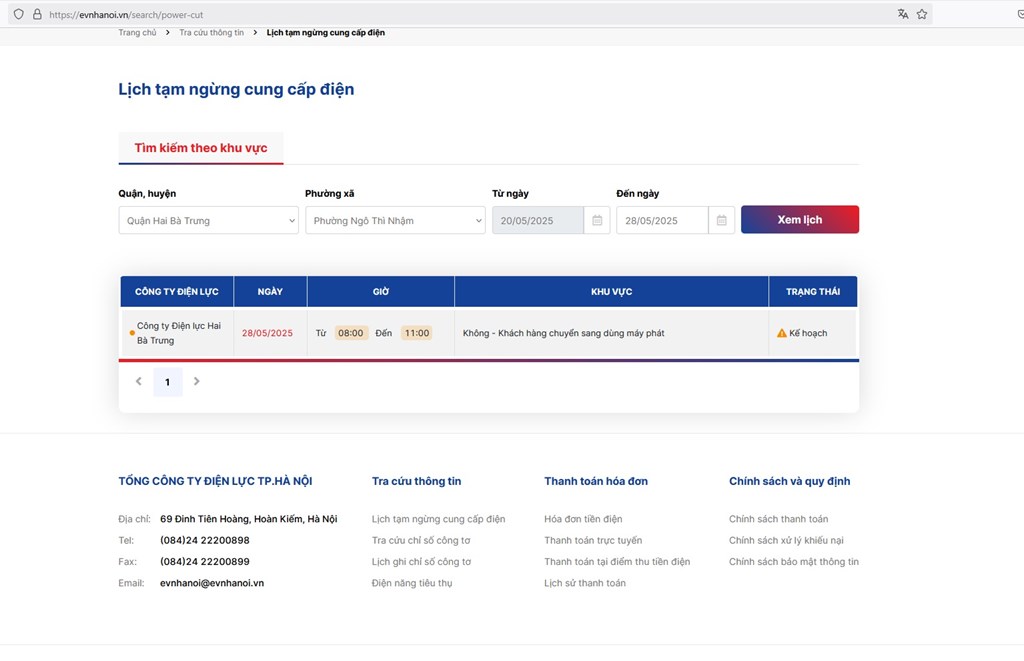The height and width of the screenshot is (661, 1024).
Task: Click the shield icon in address bar
Action: [18, 14]
